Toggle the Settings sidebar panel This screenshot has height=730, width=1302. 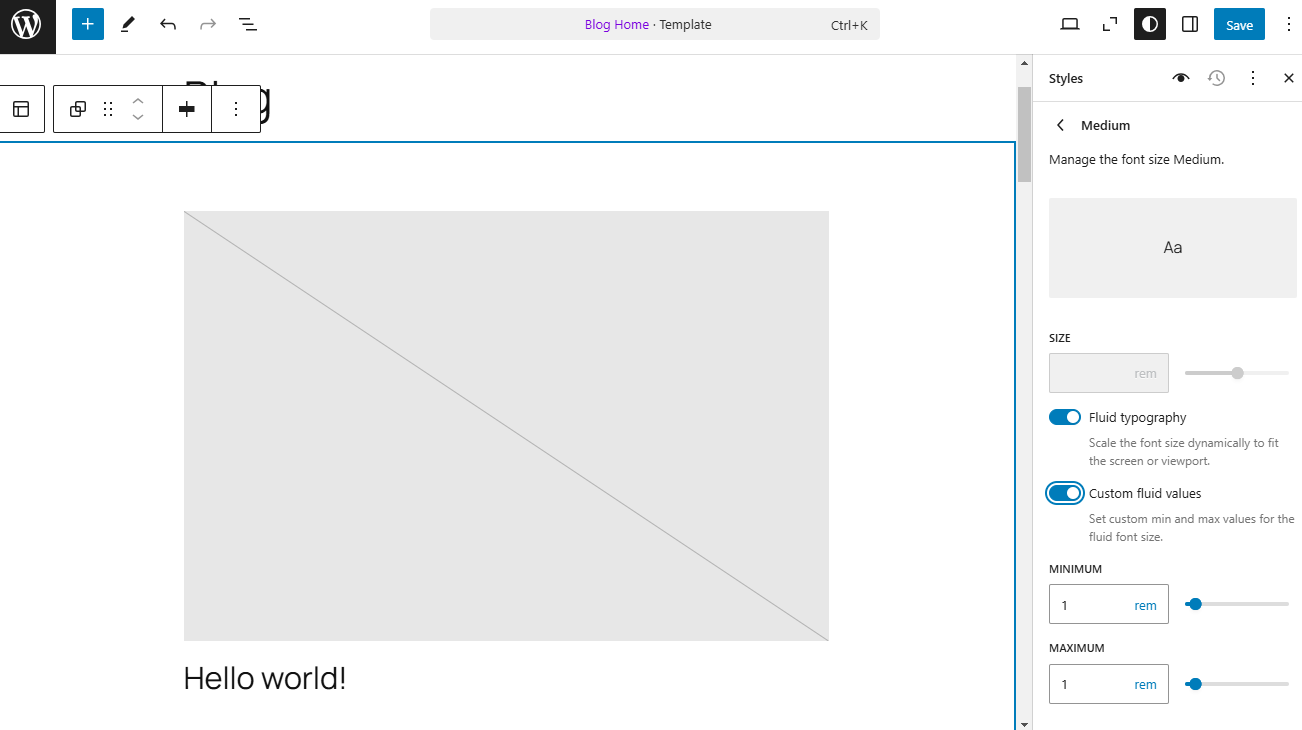1189,24
